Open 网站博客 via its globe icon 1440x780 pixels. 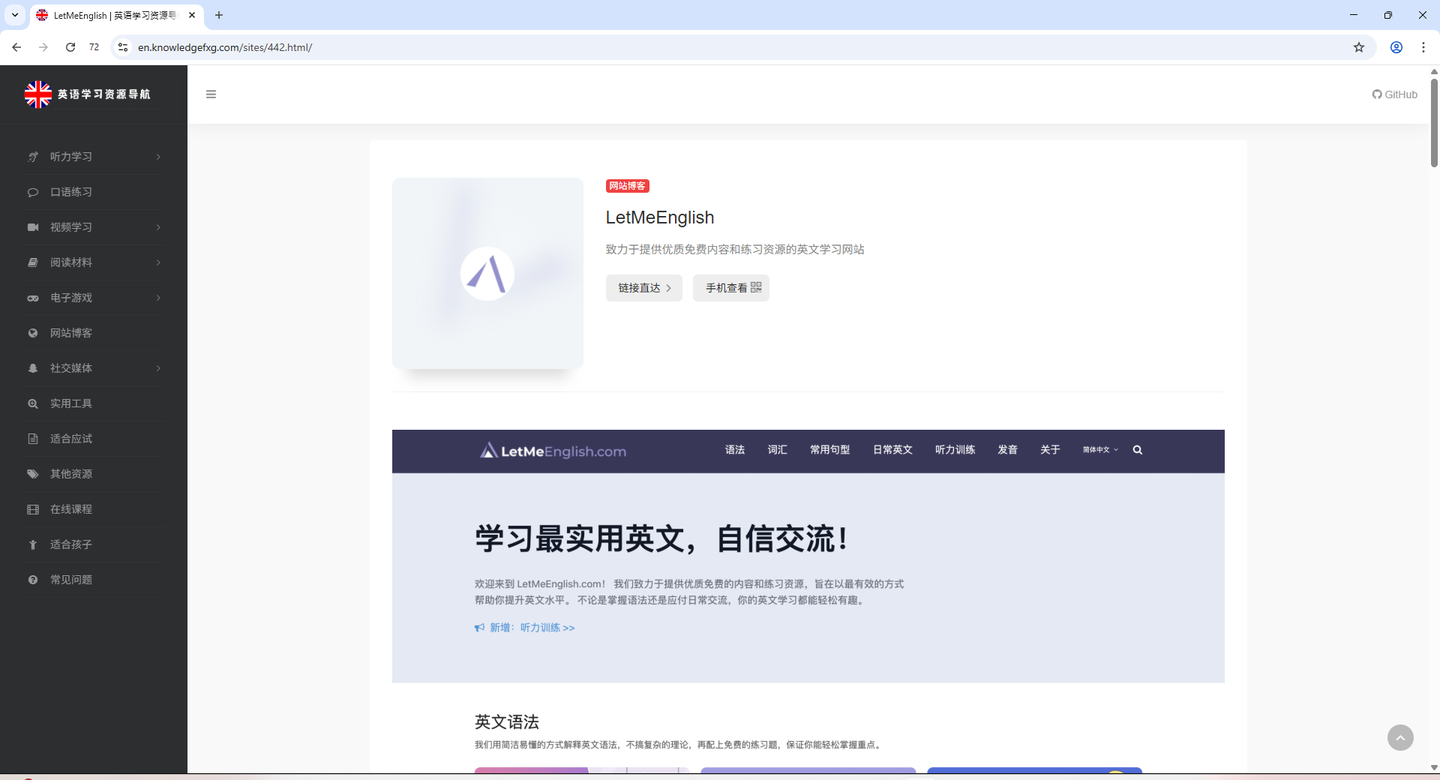pos(33,333)
